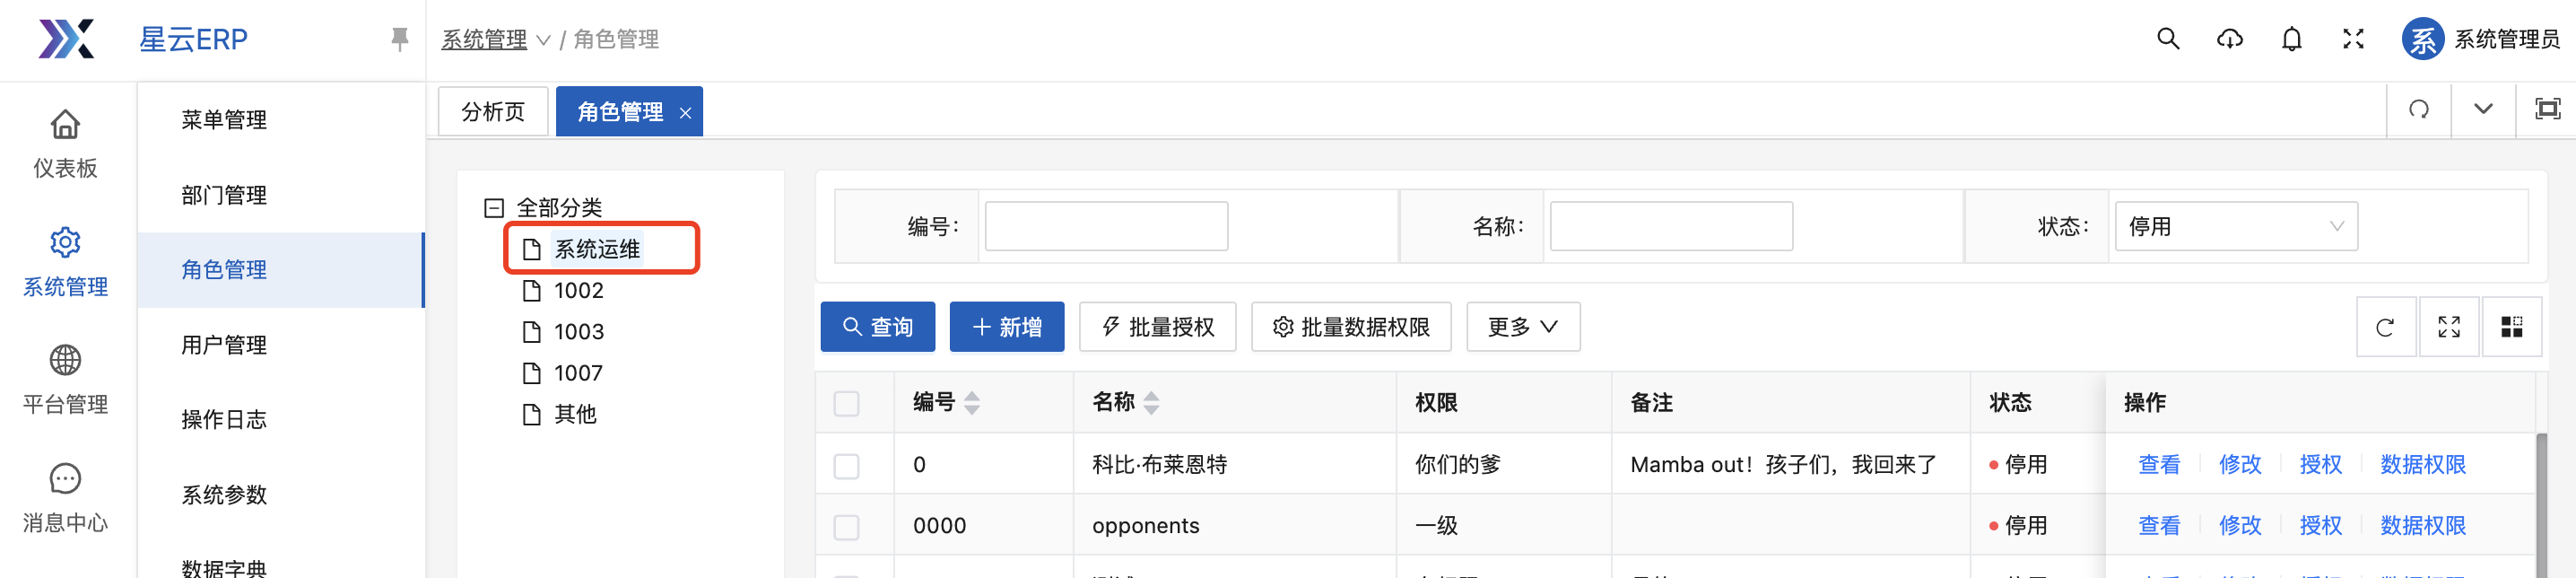Open 用户管理 in the side menu
The image size is (2576, 578).
224,345
